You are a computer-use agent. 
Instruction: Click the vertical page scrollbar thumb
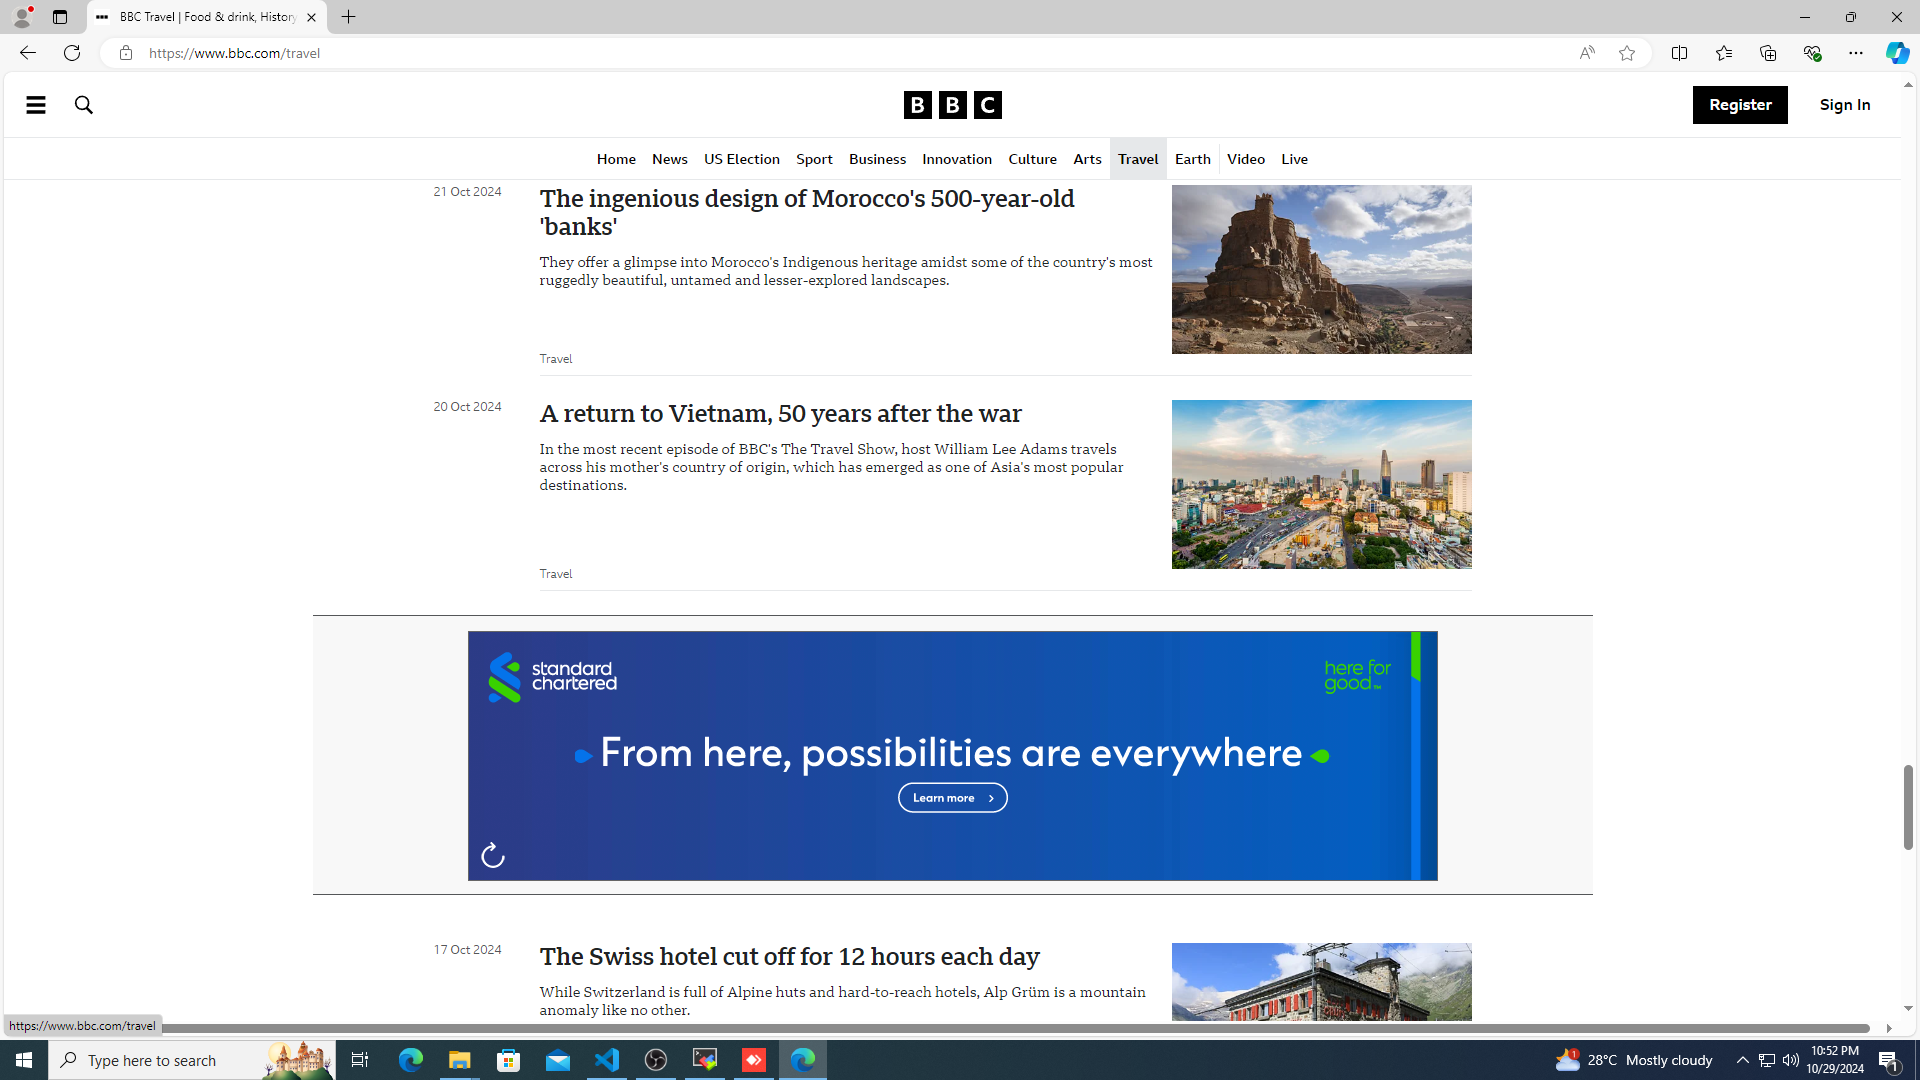(1908, 806)
